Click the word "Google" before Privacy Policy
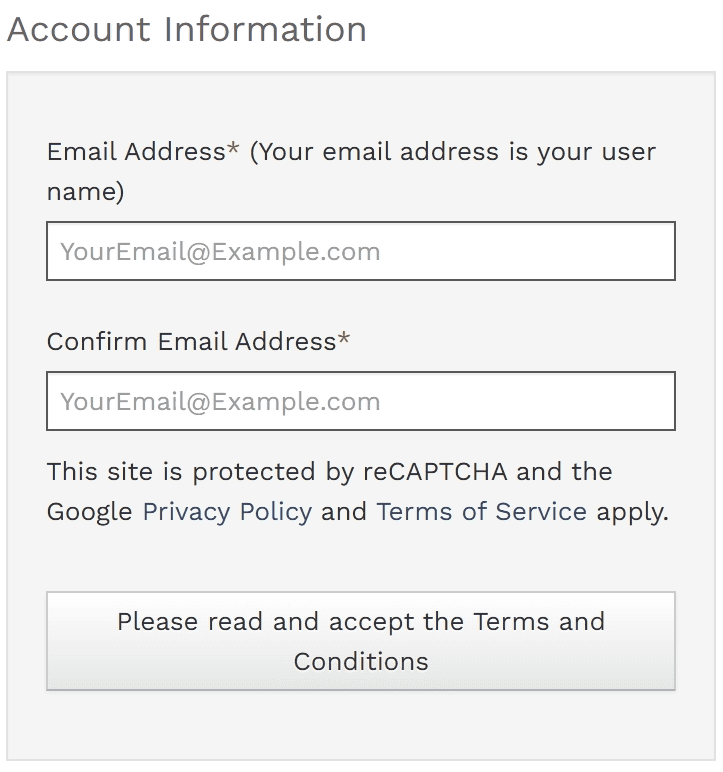The image size is (723, 772). tap(90, 512)
